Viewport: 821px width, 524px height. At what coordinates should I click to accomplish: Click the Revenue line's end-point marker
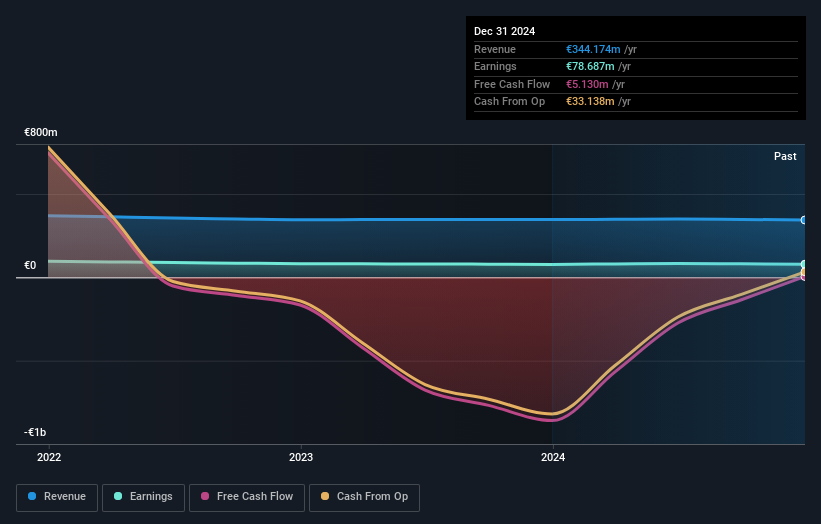click(804, 220)
